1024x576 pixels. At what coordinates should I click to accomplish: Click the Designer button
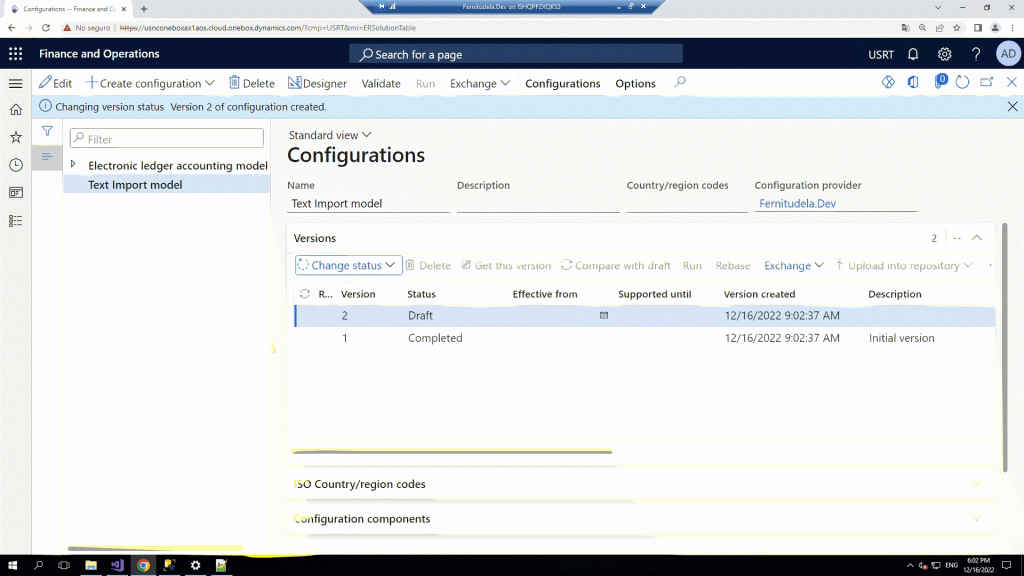[317, 84]
